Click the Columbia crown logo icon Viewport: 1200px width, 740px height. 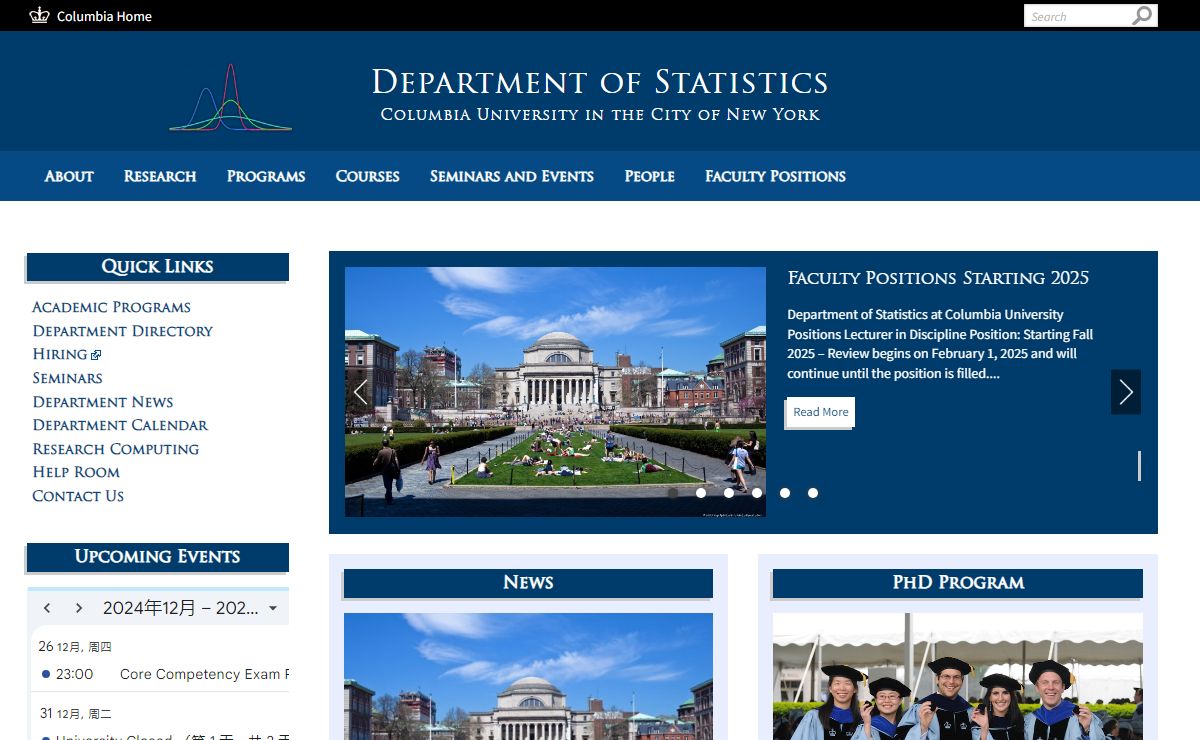pos(39,15)
